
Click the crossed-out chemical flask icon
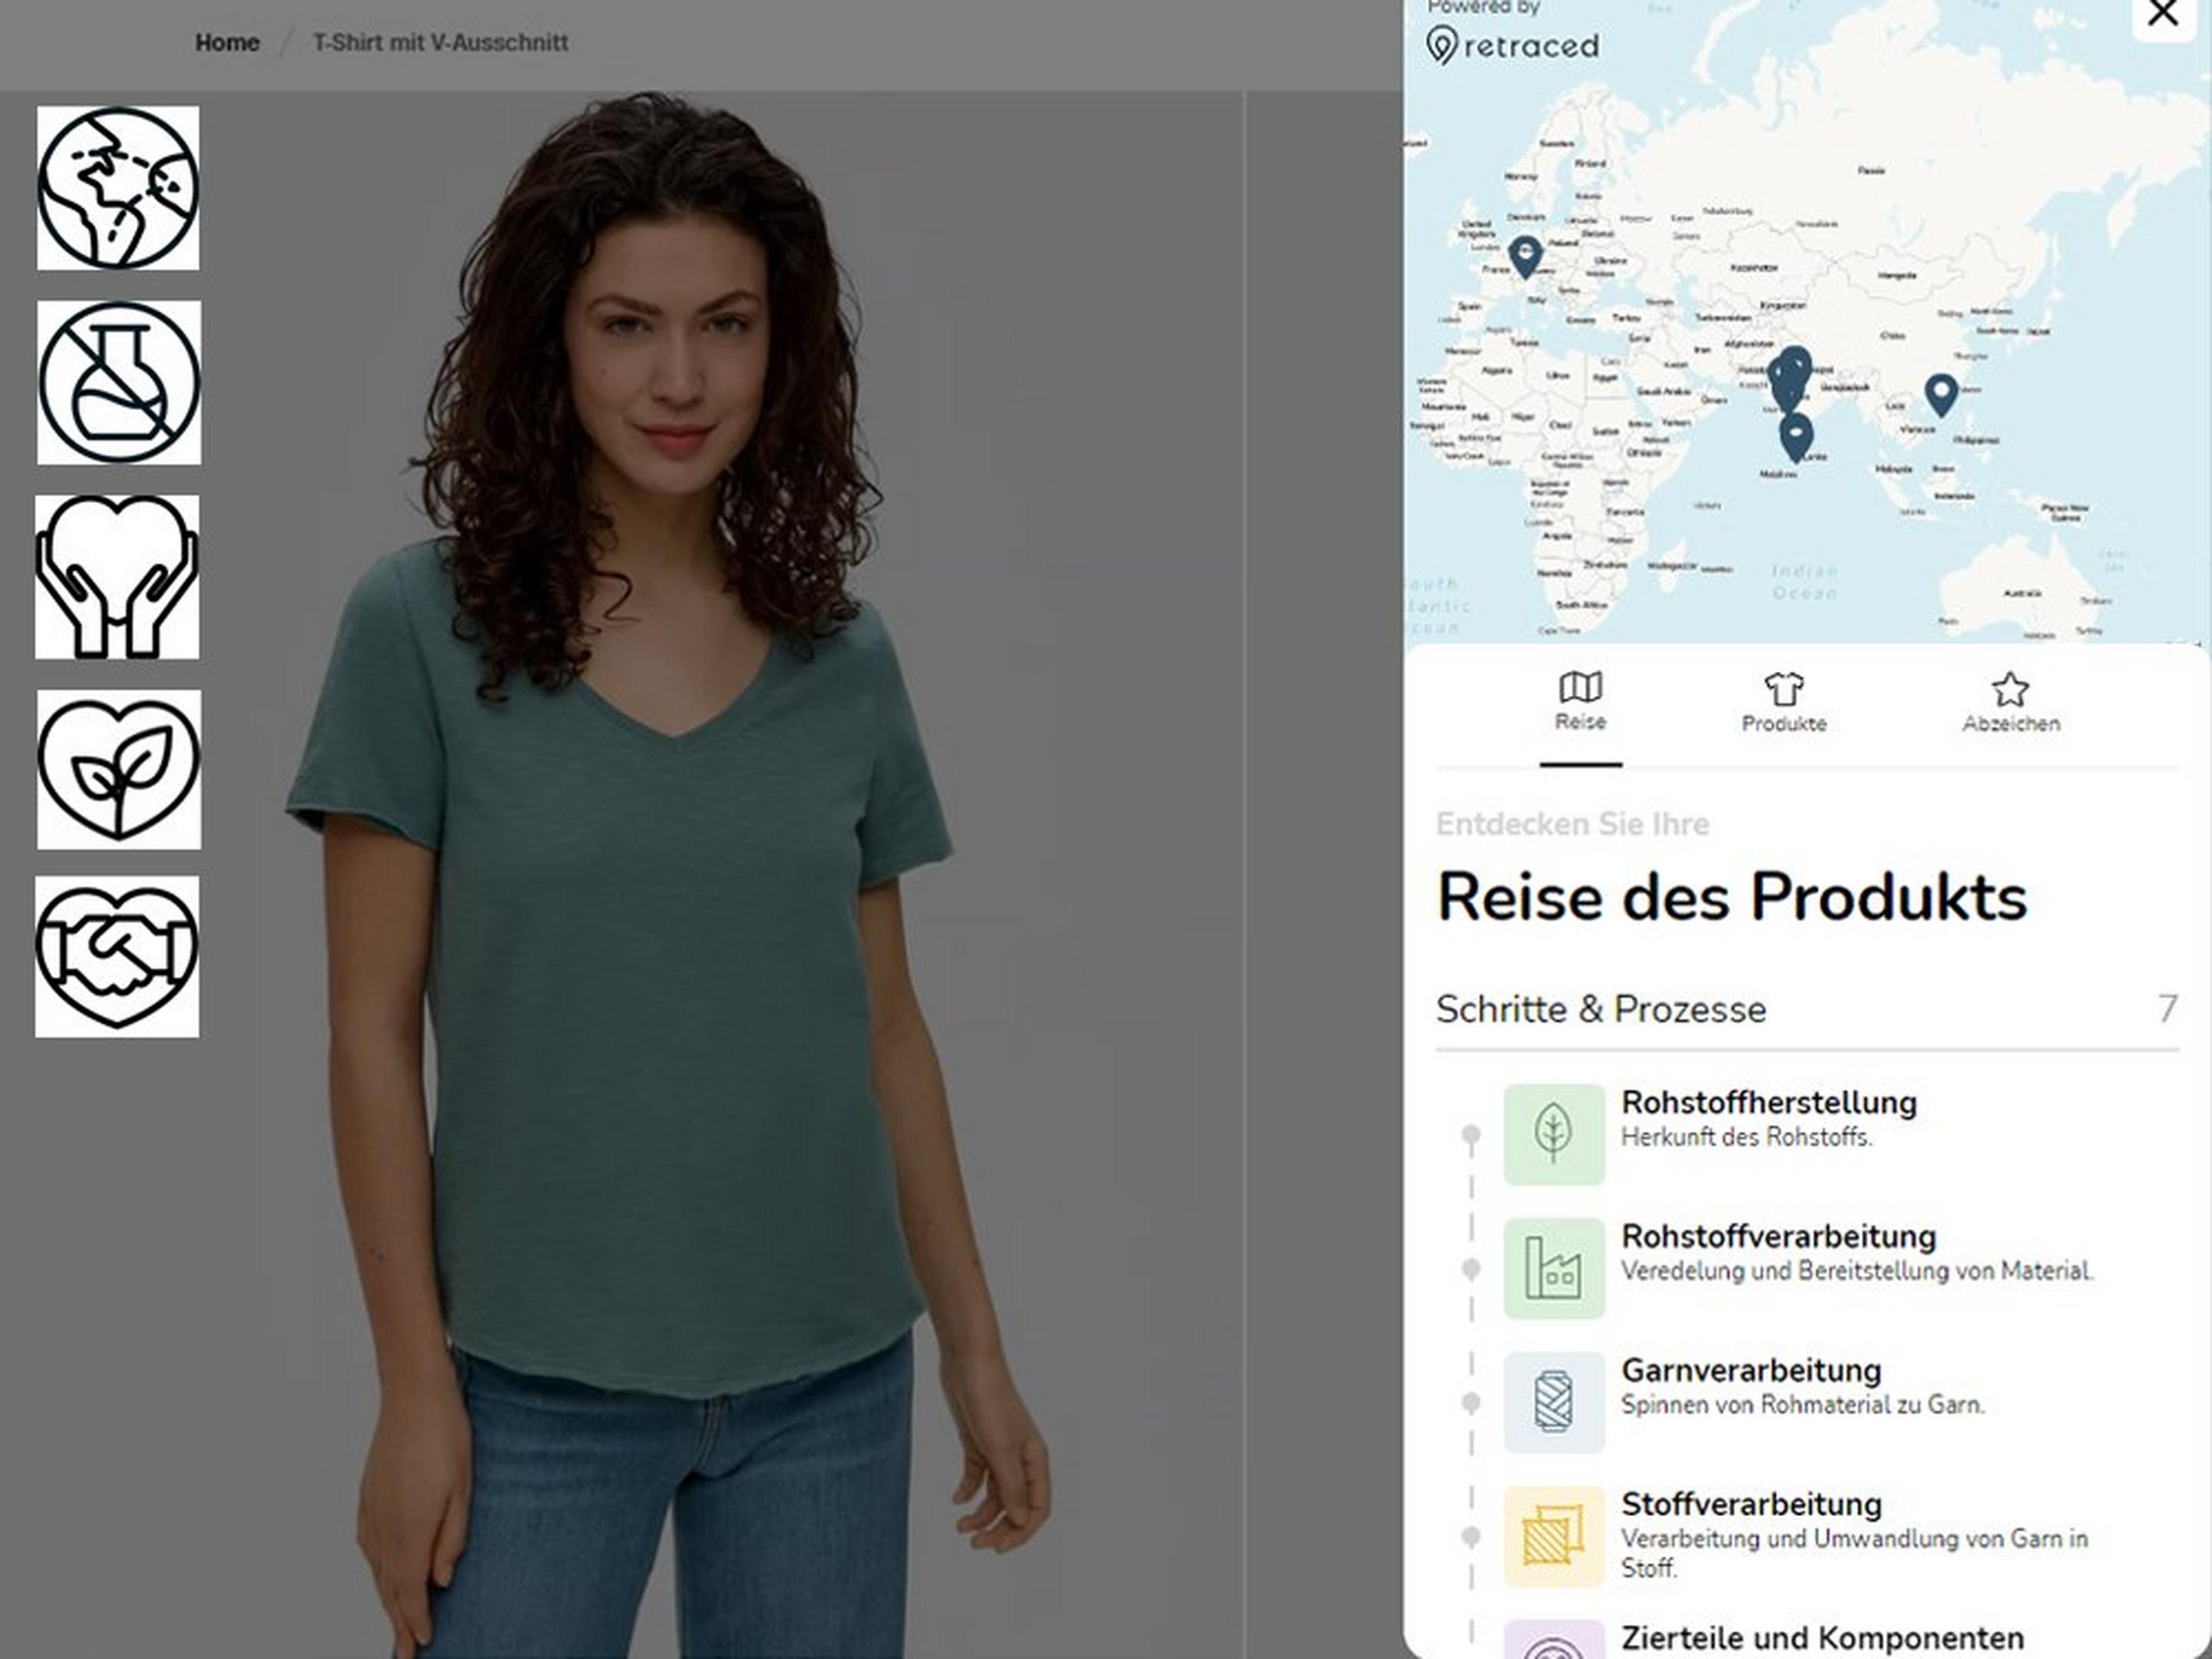[x=119, y=382]
